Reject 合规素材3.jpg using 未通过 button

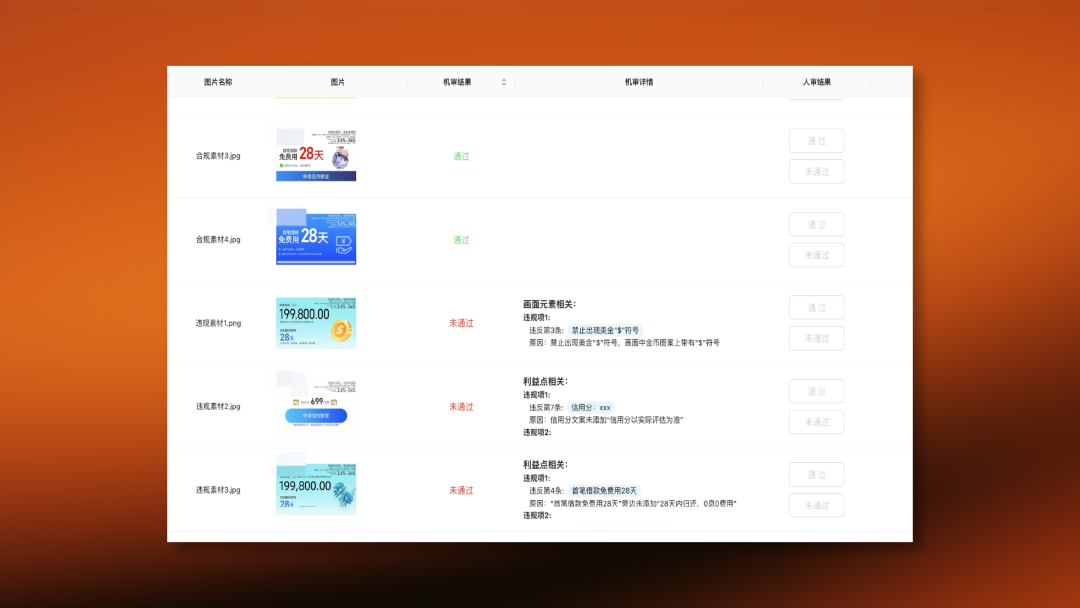pyautogui.click(x=816, y=171)
